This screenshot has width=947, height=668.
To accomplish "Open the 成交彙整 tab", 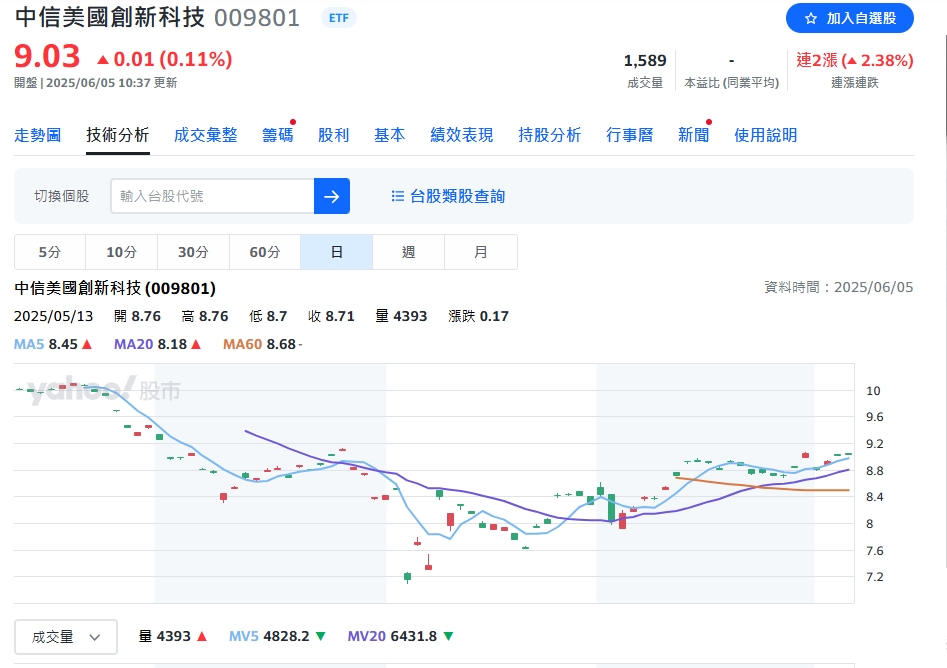I will point(205,135).
